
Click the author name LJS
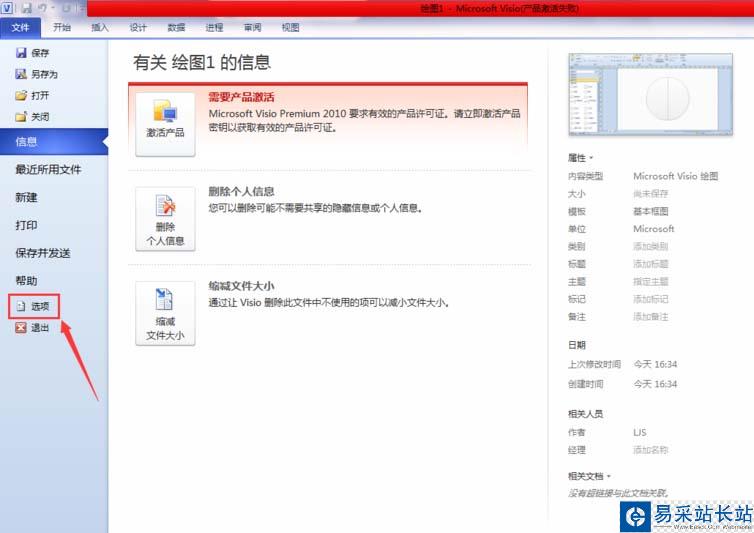point(640,432)
